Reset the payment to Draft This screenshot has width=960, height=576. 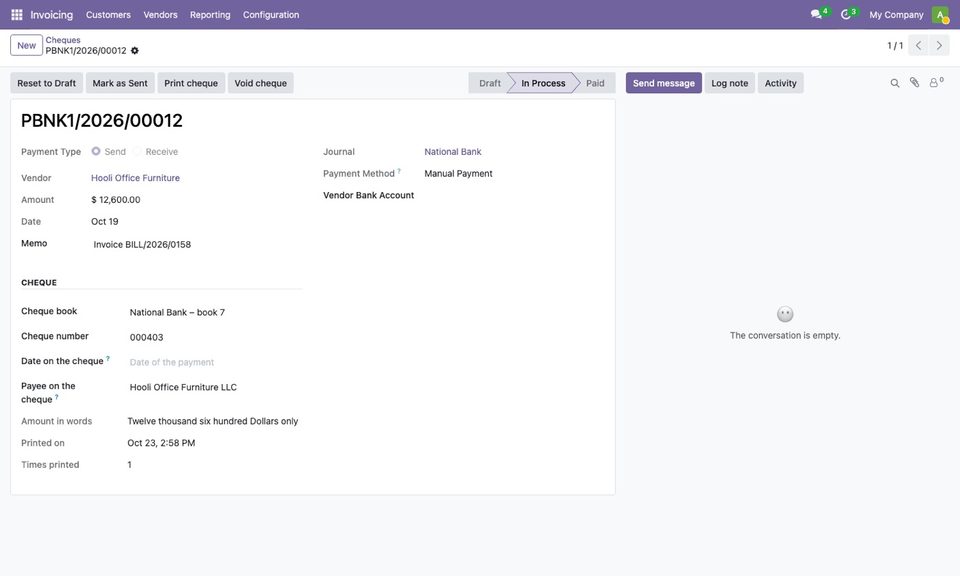coord(47,83)
